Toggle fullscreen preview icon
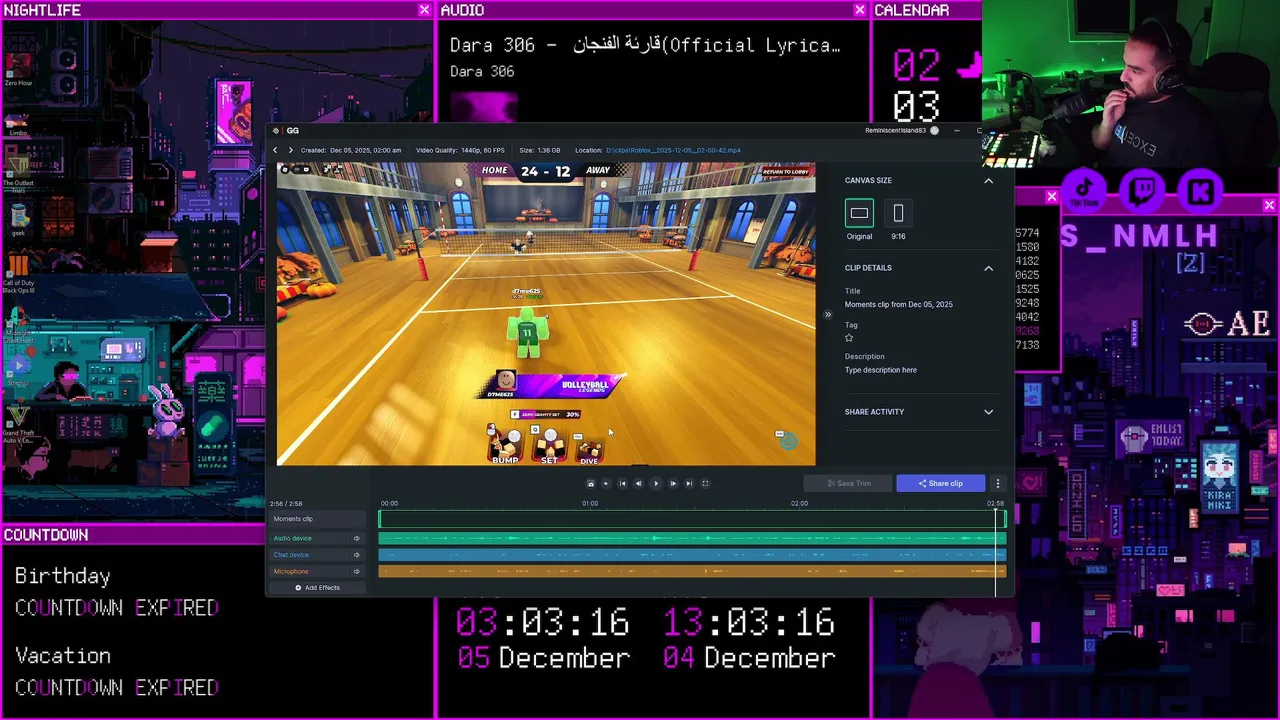1280x720 pixels. [x=705, y=483]
